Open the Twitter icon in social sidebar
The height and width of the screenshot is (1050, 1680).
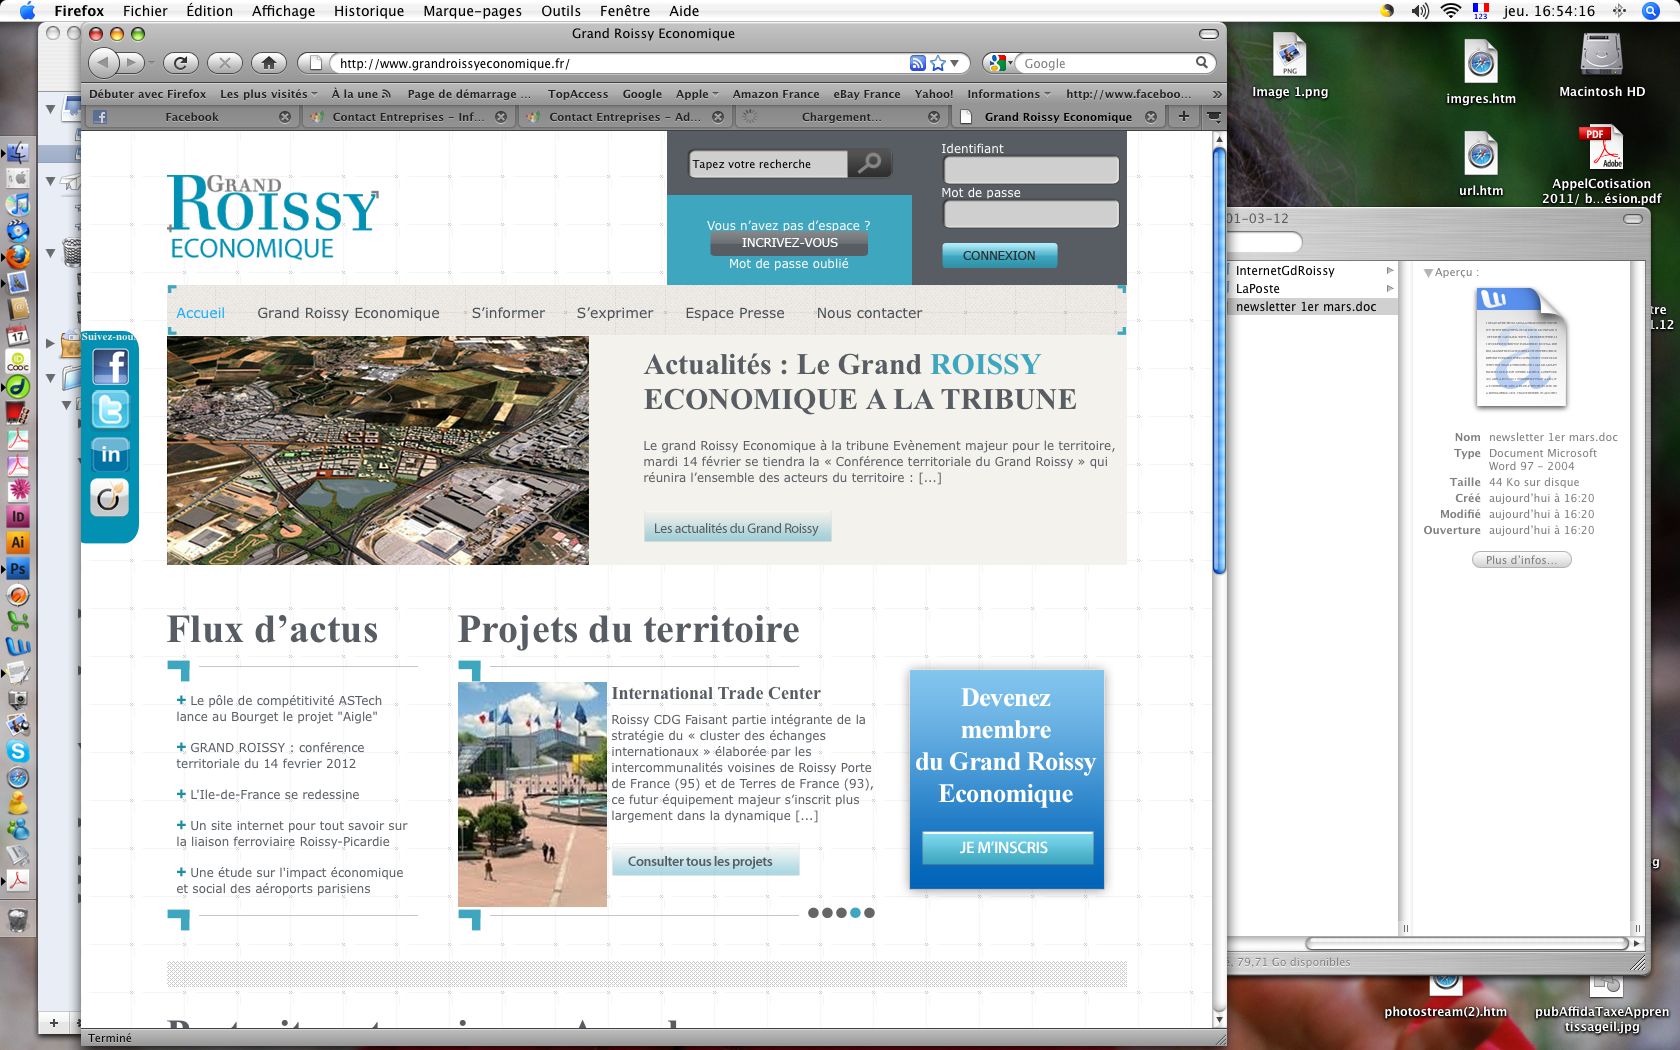pos(110,410)
